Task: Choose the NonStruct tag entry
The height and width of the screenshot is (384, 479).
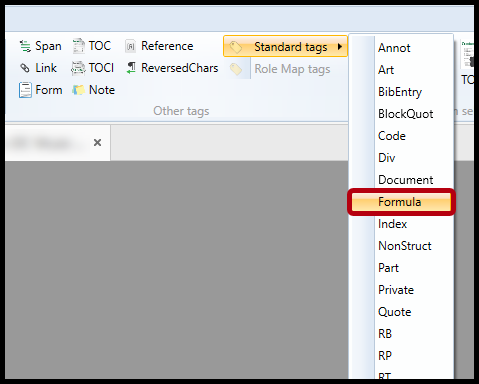Action: (401, 246)
